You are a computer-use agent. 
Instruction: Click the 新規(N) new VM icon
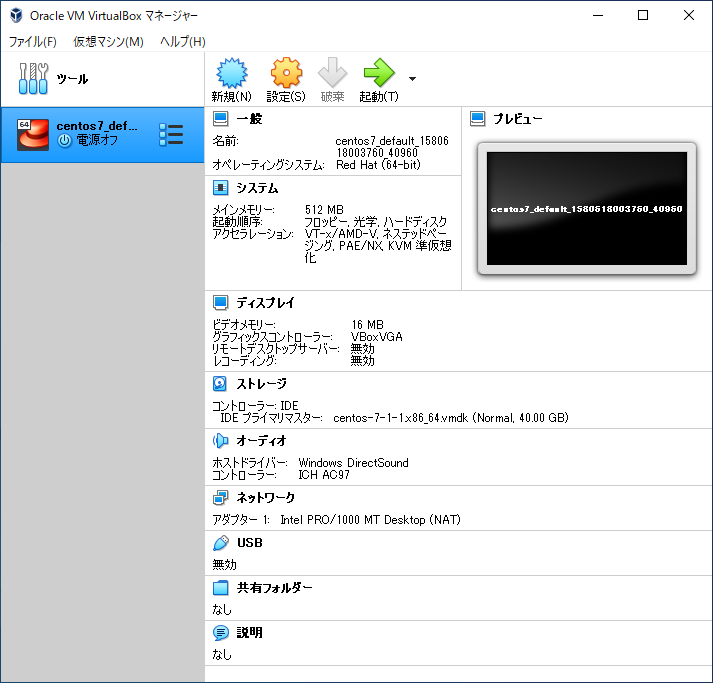tap(231, 72)
